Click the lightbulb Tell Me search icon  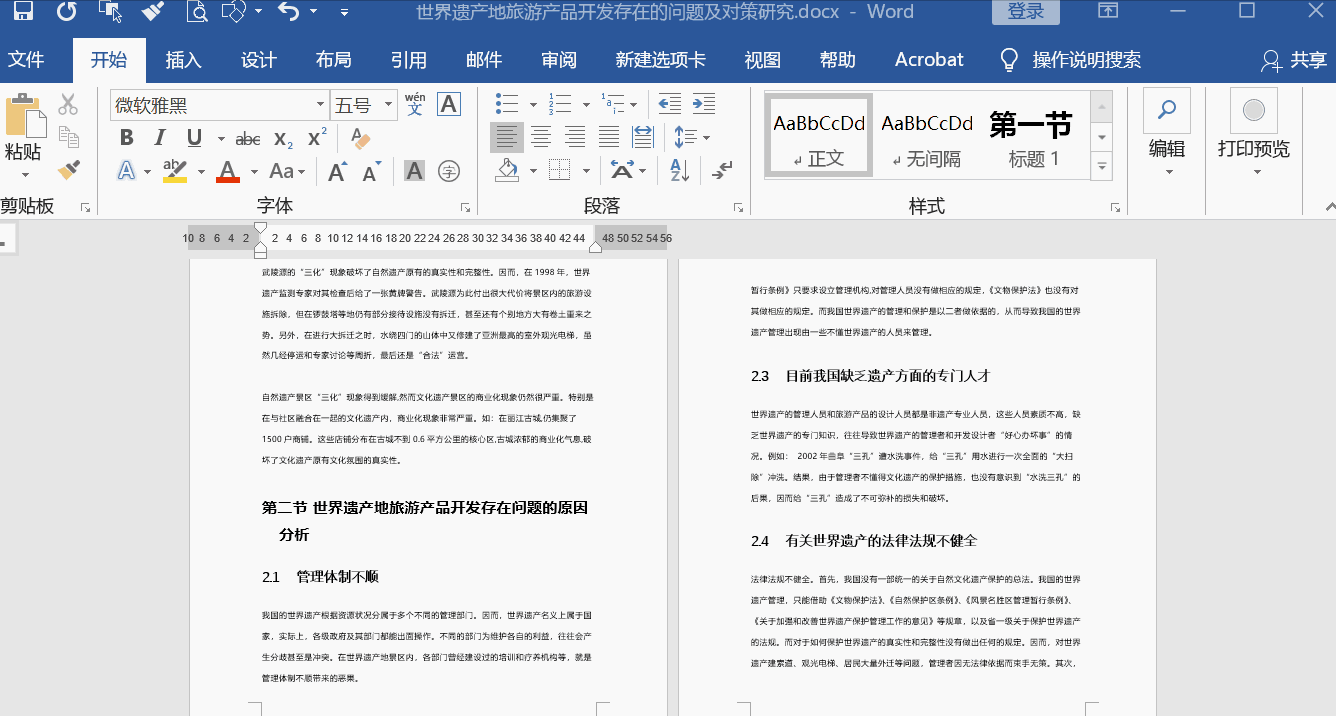pos(1010,60)
